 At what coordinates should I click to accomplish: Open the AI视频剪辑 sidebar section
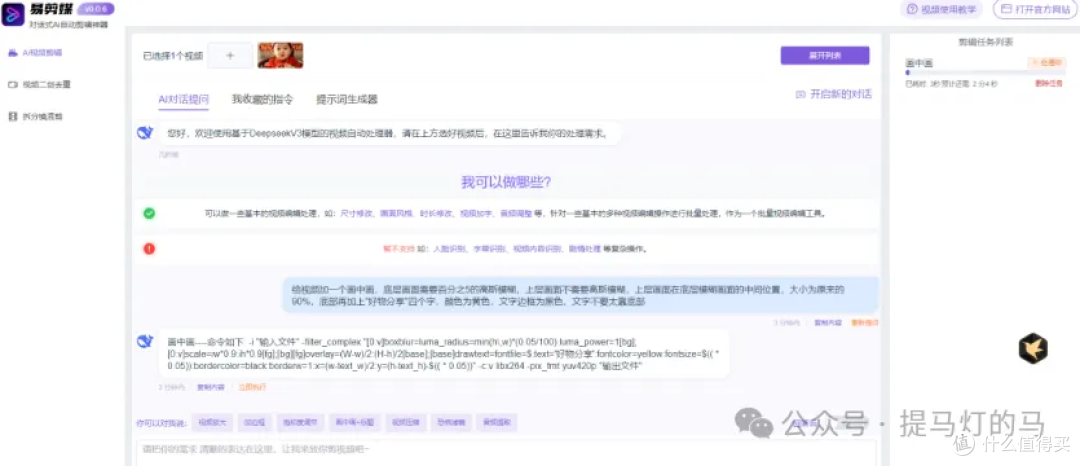35,52
